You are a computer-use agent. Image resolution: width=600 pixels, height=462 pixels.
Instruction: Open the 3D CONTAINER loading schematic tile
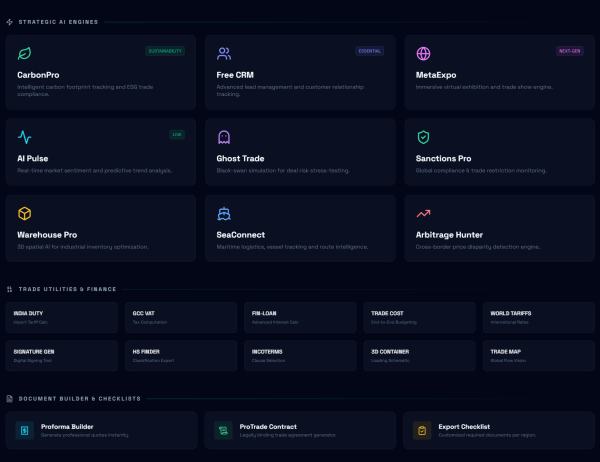click(x=419, y=356)
